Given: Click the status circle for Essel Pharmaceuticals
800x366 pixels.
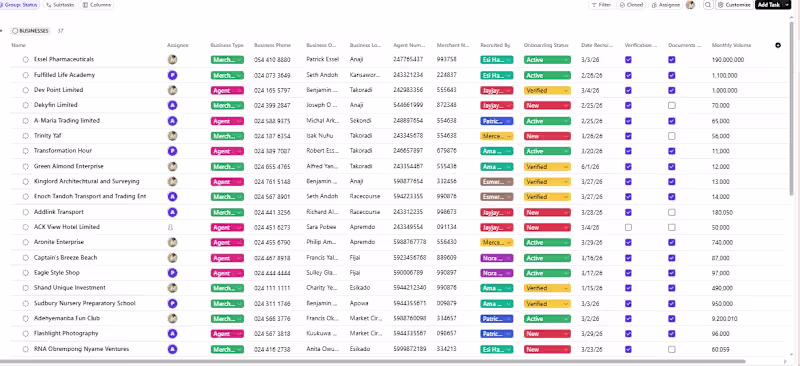Looking at the screenshot, I should click(26, 60).
